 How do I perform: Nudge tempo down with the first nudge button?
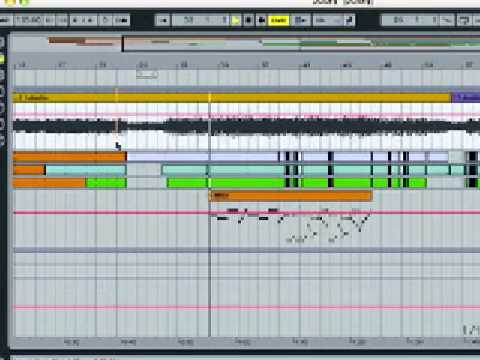point(49,20)
